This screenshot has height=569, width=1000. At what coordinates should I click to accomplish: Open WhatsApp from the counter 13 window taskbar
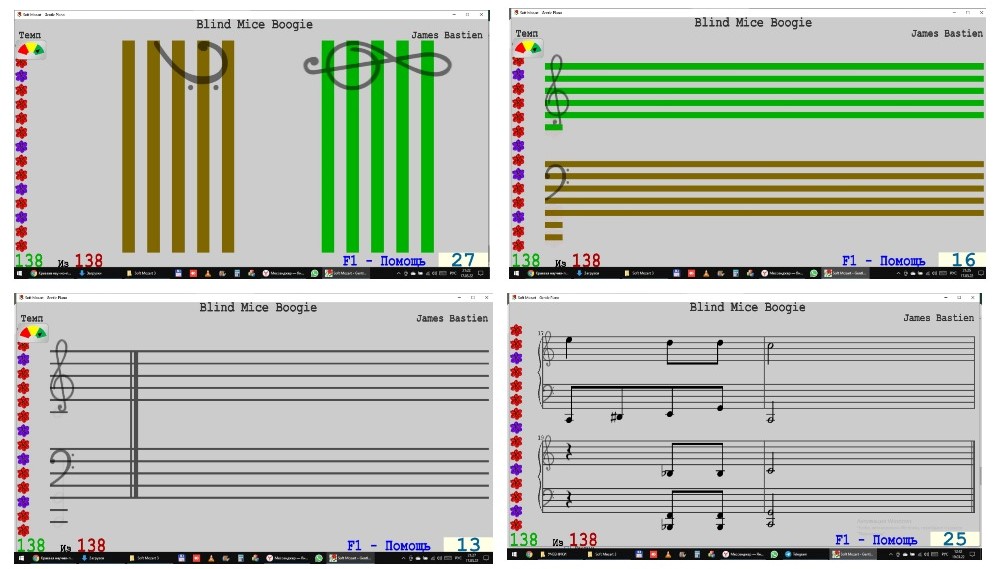(319, 558)
